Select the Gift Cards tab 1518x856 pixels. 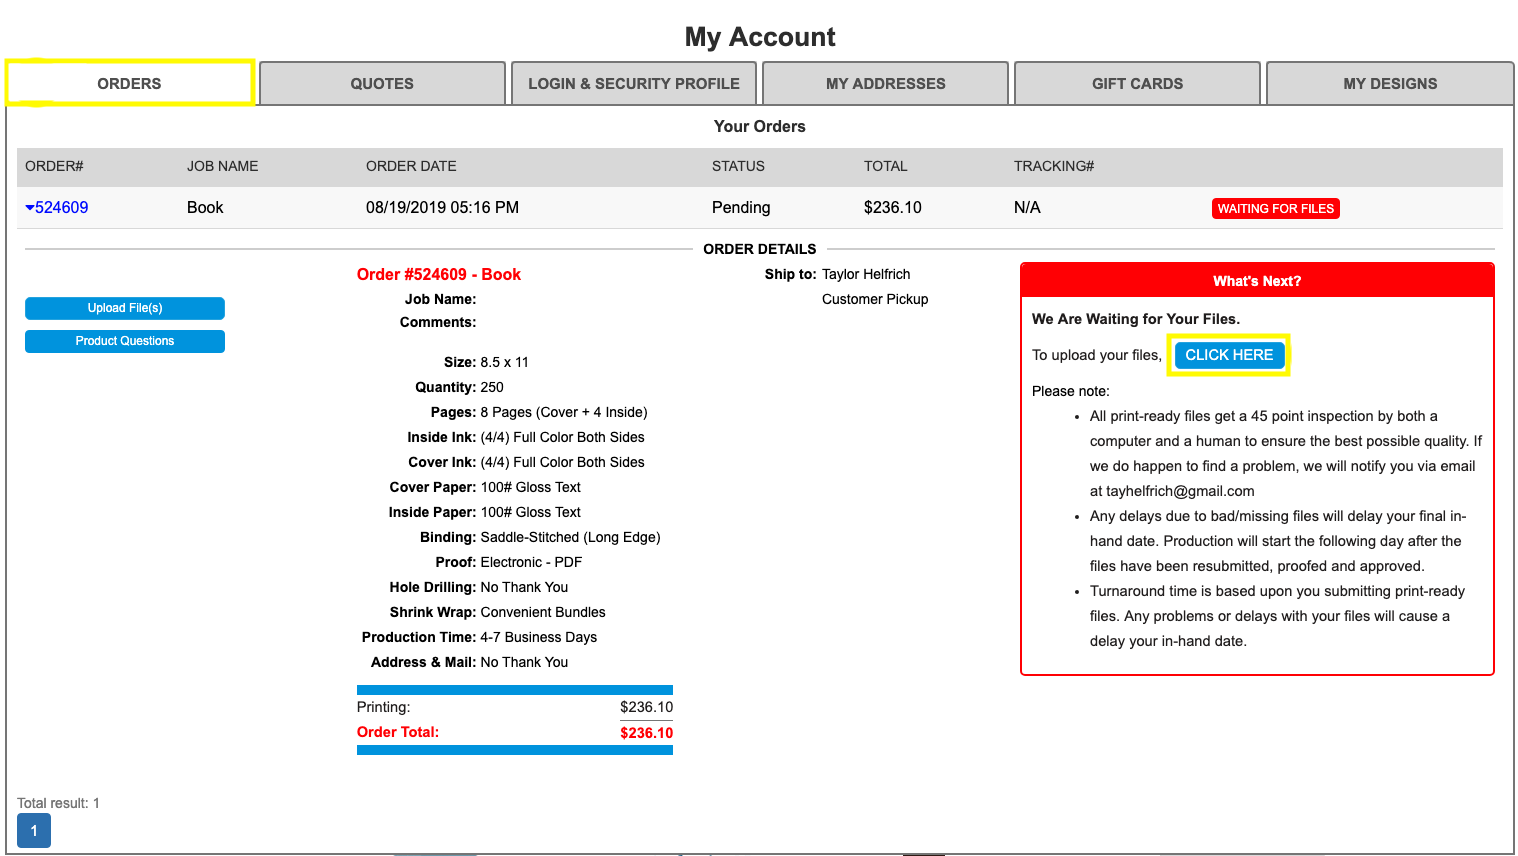[x=1137, y=84]
